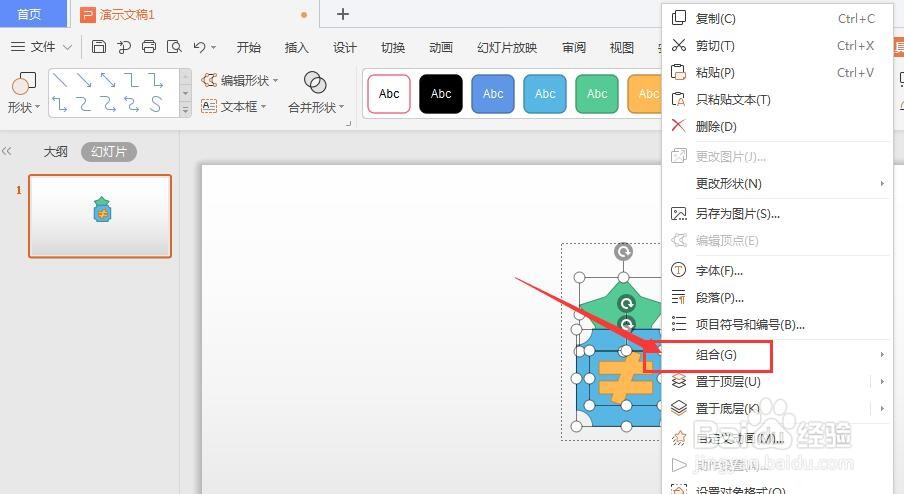Image resolution: width=904 pixels, height=494 pixels.
Task: Click the Send to back layers icon
Action: tap(679, 408)
